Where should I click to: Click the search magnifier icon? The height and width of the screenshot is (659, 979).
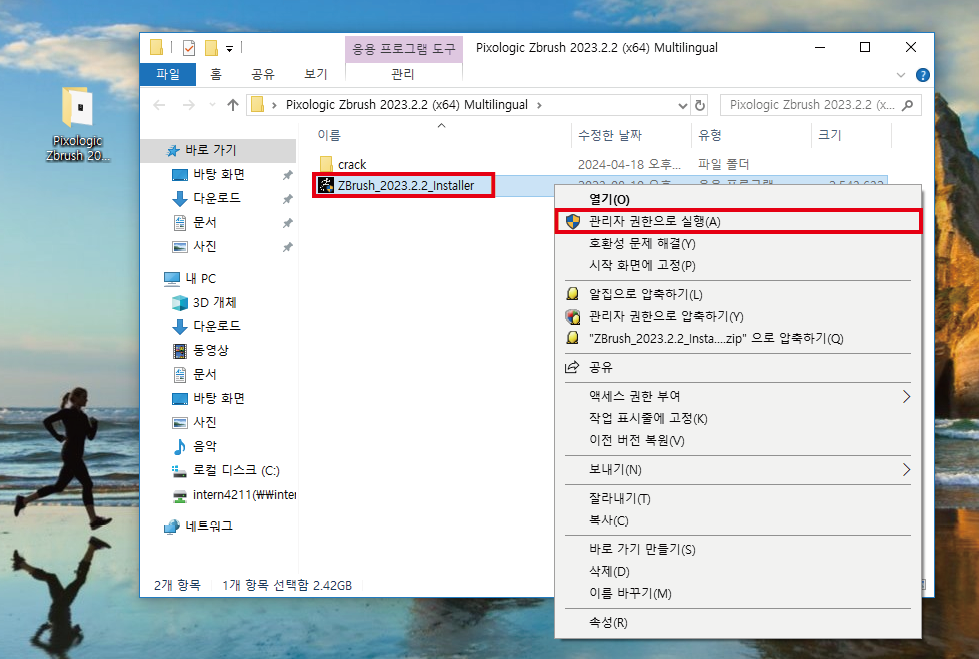click(907, 105)
